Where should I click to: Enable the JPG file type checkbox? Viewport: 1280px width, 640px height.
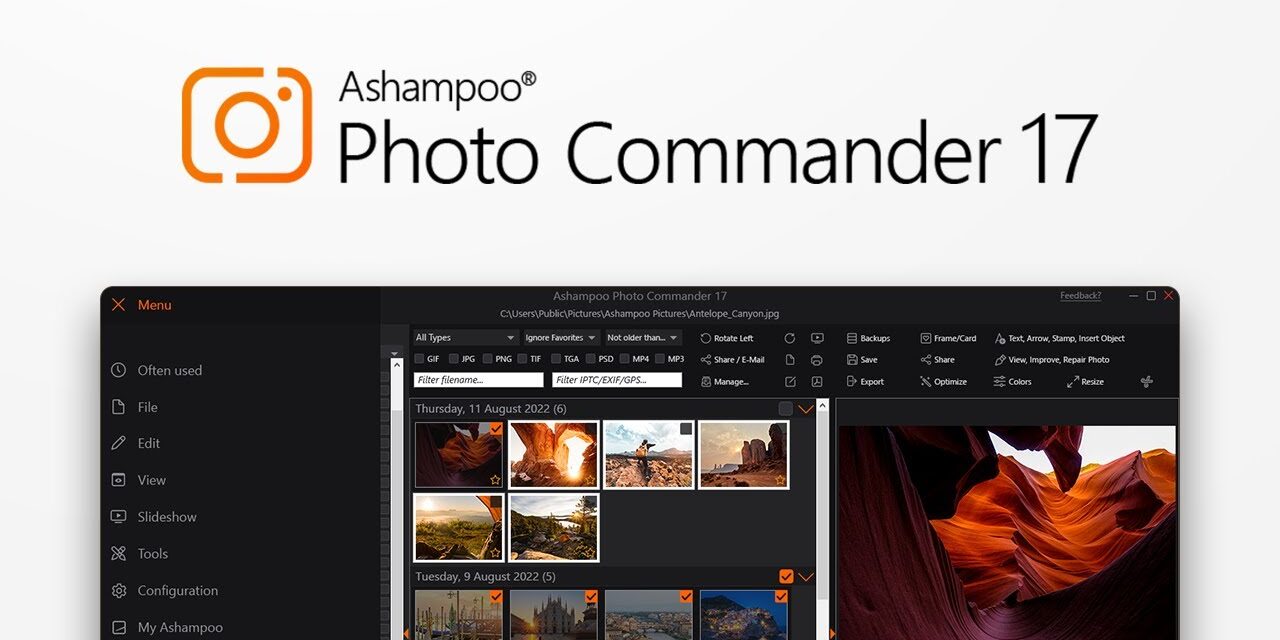[x=454, y=359]
